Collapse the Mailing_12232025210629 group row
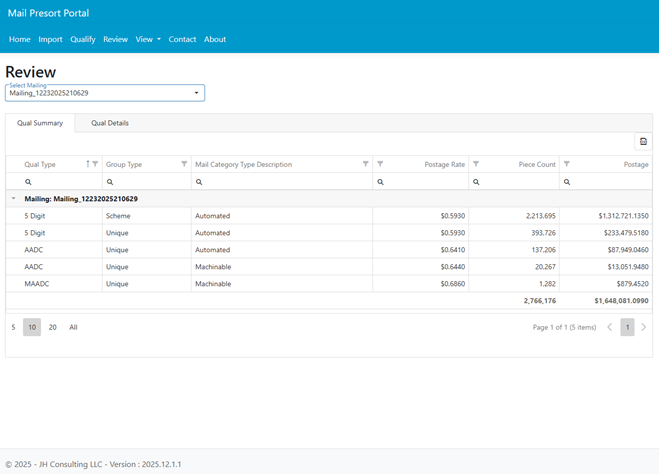This screenshot has height=474, width=659. [14, 199]
